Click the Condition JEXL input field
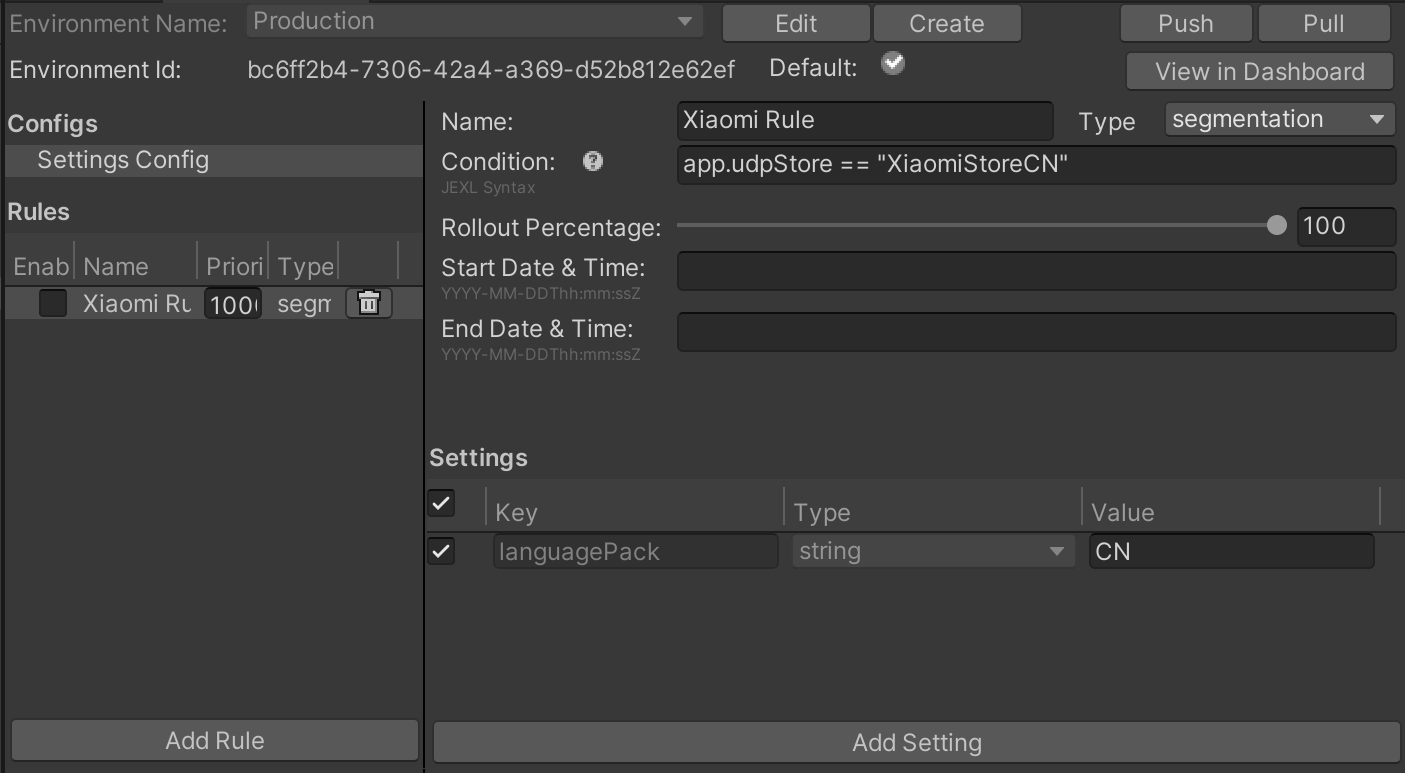This screenshot has width=1405, height=773. point(1035,165)
